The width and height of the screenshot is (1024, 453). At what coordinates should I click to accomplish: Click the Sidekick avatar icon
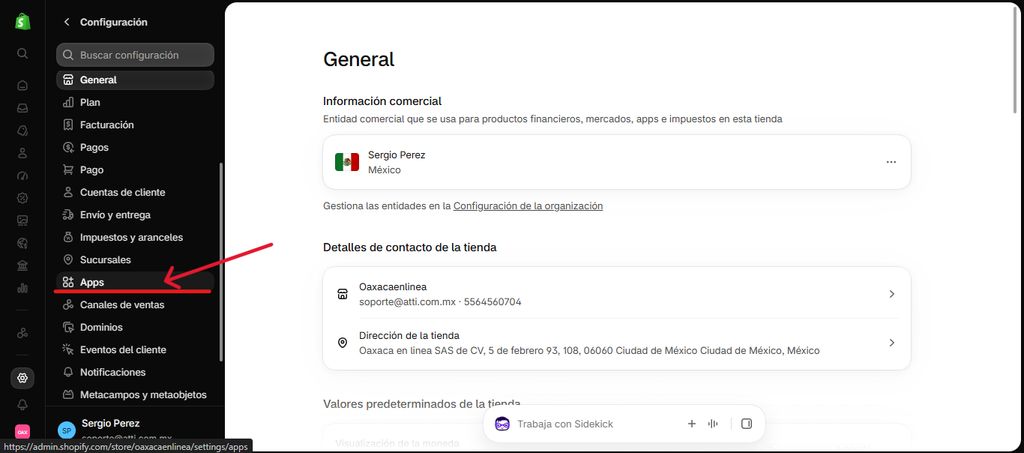502,424
